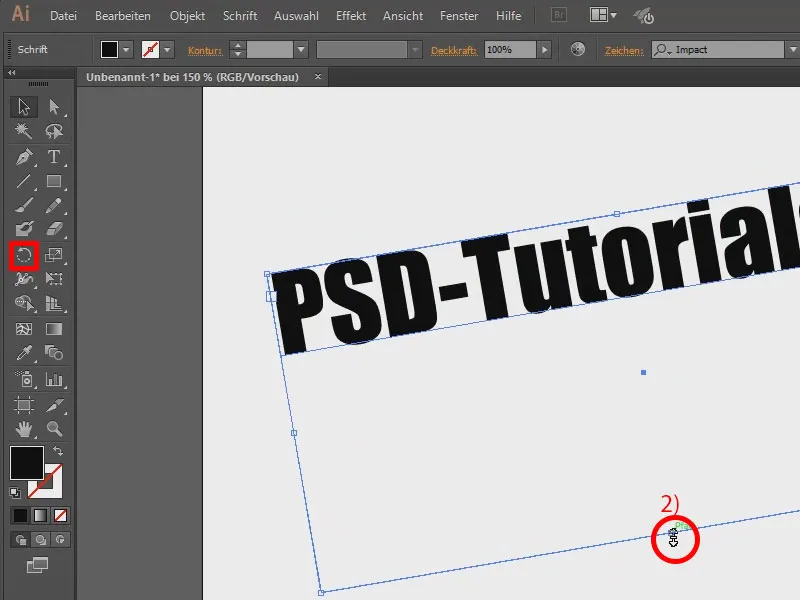
Task: Choose the Magic Wand tool
Action: [24, 132]
